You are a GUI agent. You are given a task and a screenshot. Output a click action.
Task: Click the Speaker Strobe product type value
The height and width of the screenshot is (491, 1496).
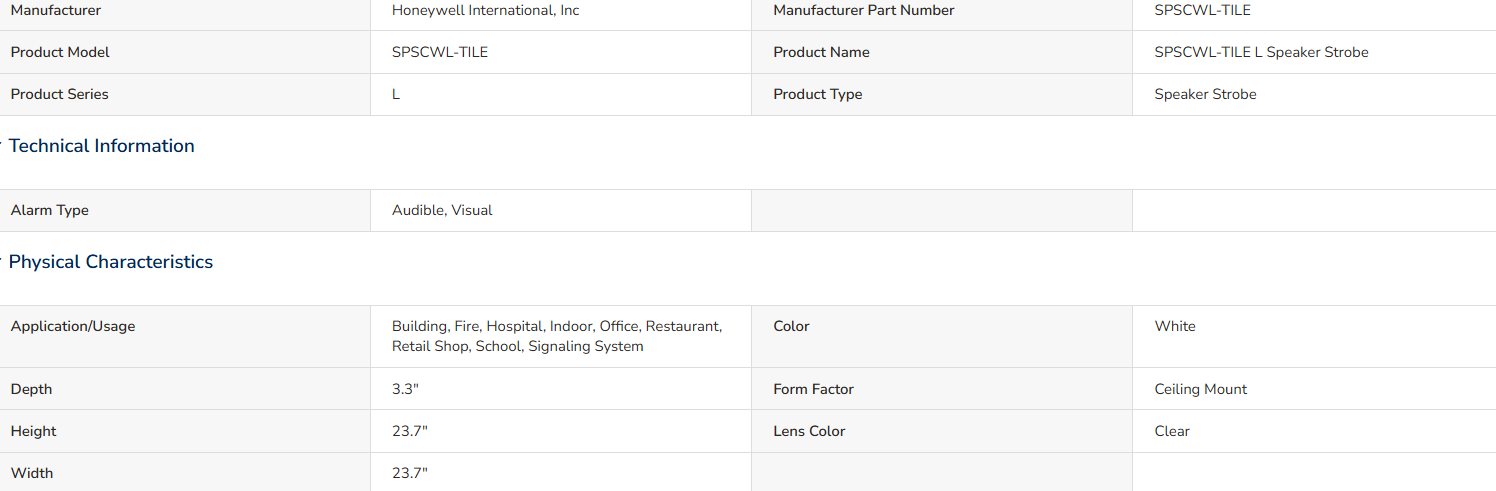click(x=1205, y=94)
